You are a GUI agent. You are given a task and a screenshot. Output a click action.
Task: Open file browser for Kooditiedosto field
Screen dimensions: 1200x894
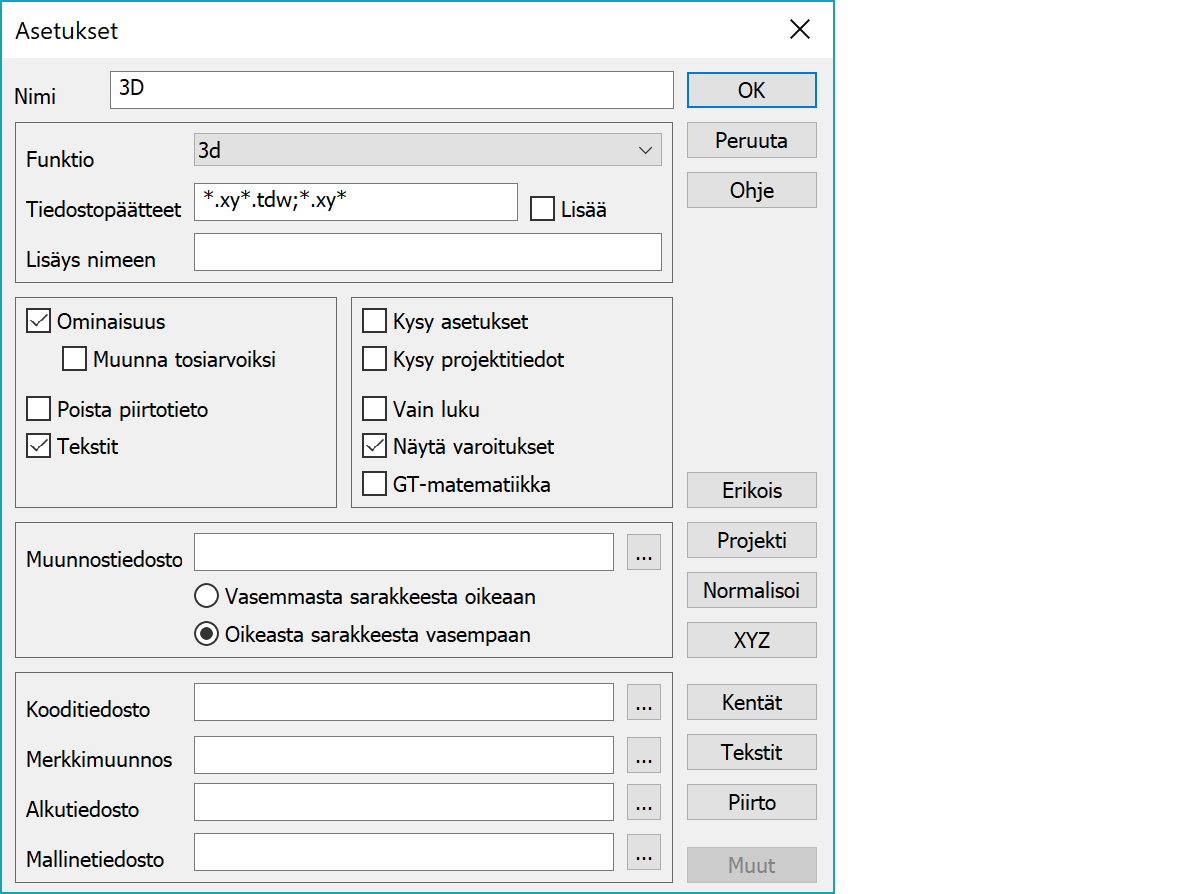[x=644, y=703]
